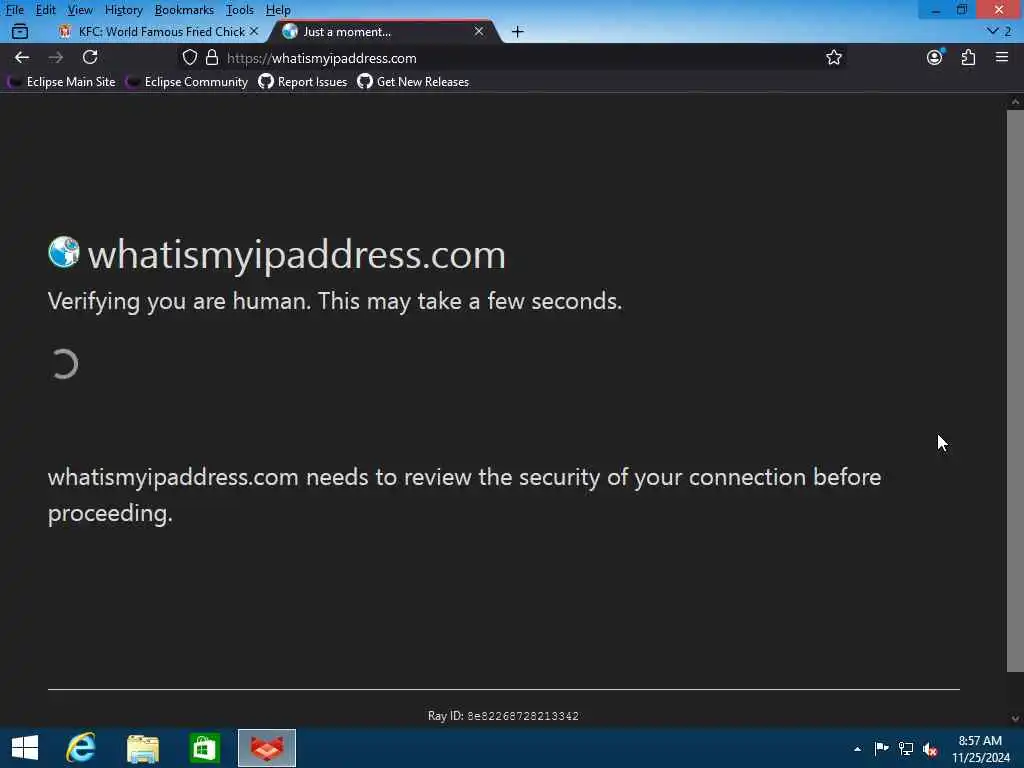Open the workspaces panel icon
The image size is (1024, 768).
coord(20,31)
